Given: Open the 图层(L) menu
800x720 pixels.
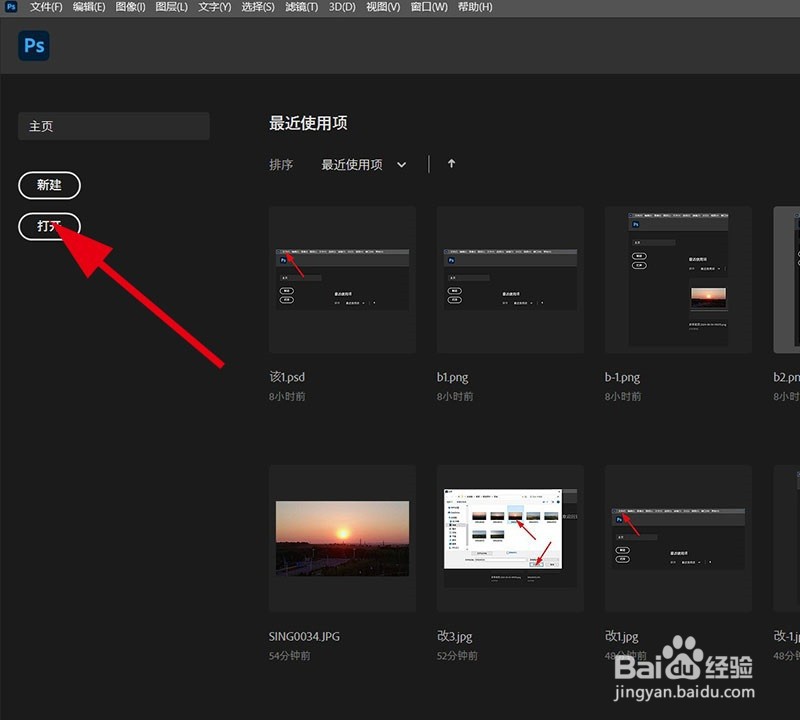Looking at the screenshot, I should [x=171, y=7].
